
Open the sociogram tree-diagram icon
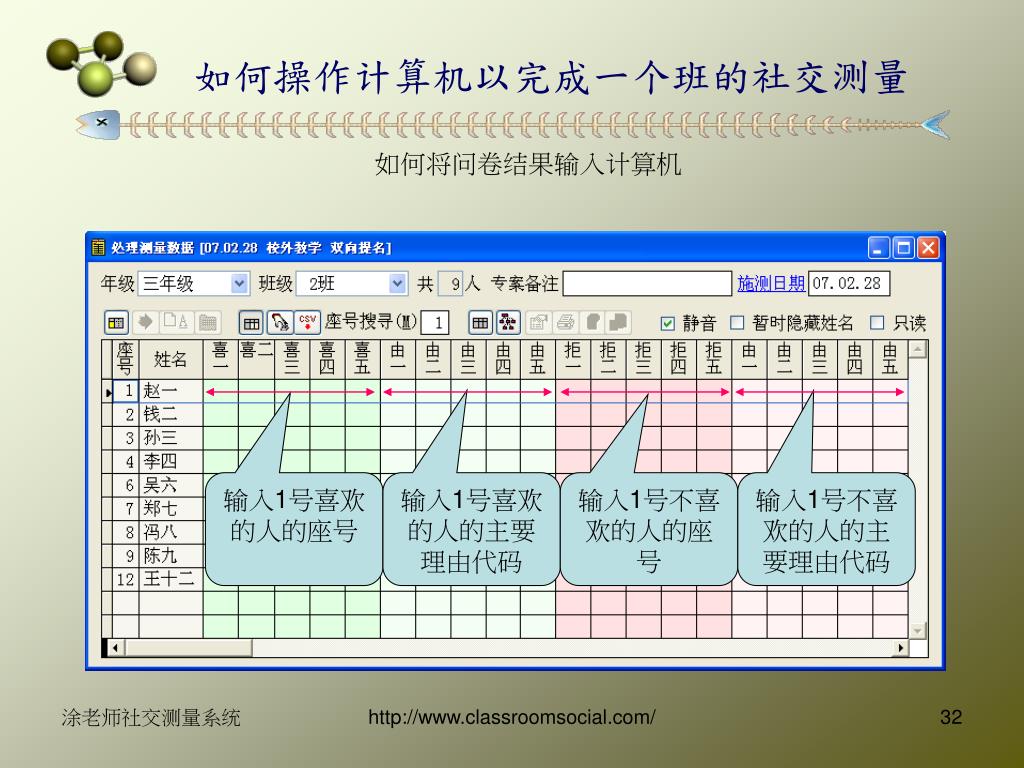[507, 323]
